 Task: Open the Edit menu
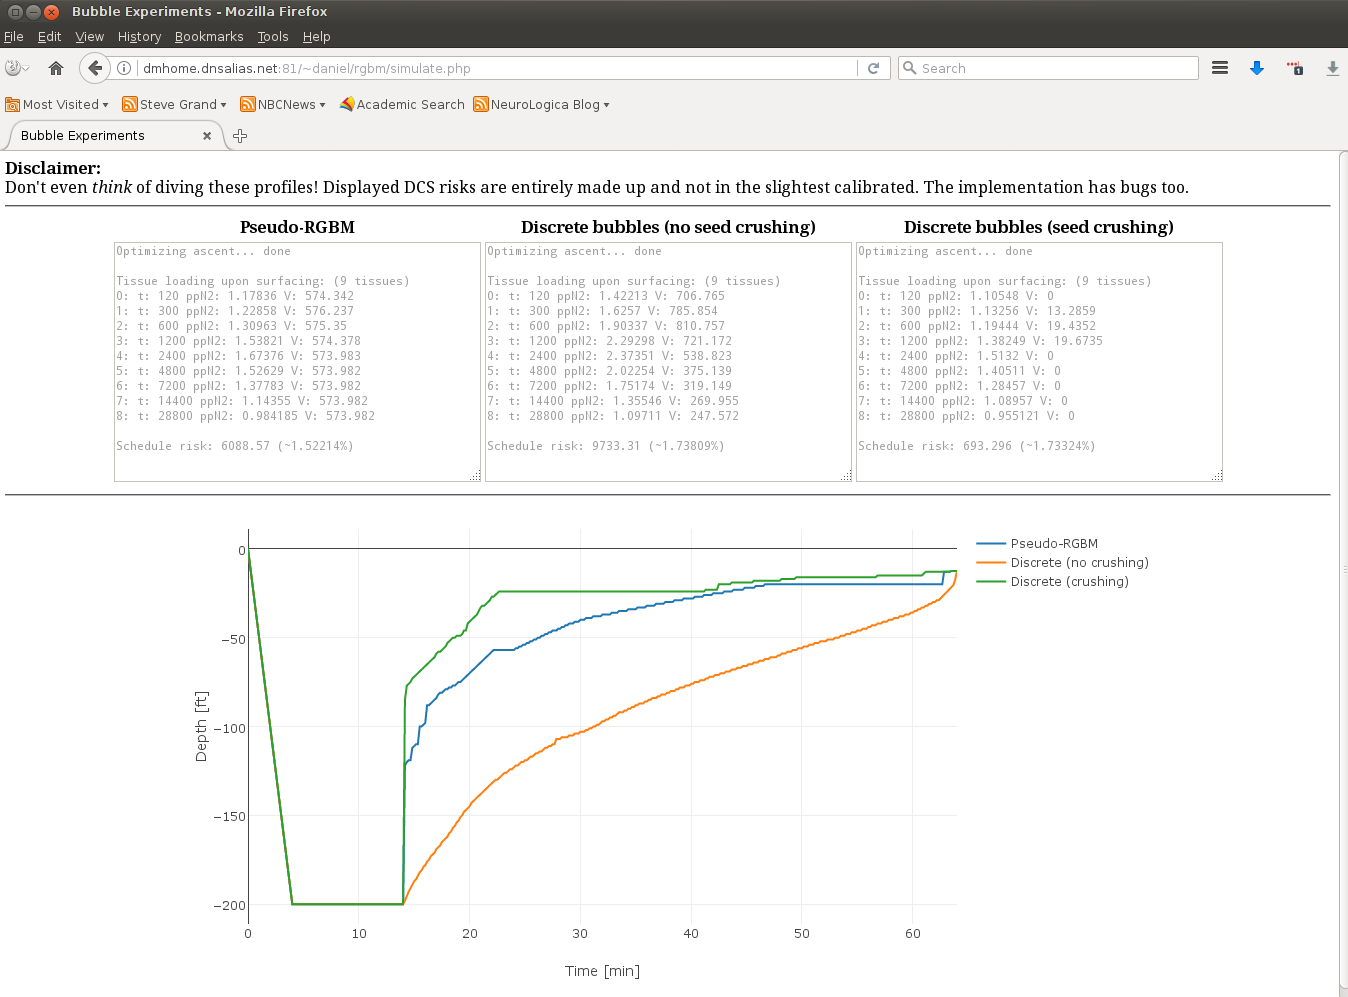point(49,37)
